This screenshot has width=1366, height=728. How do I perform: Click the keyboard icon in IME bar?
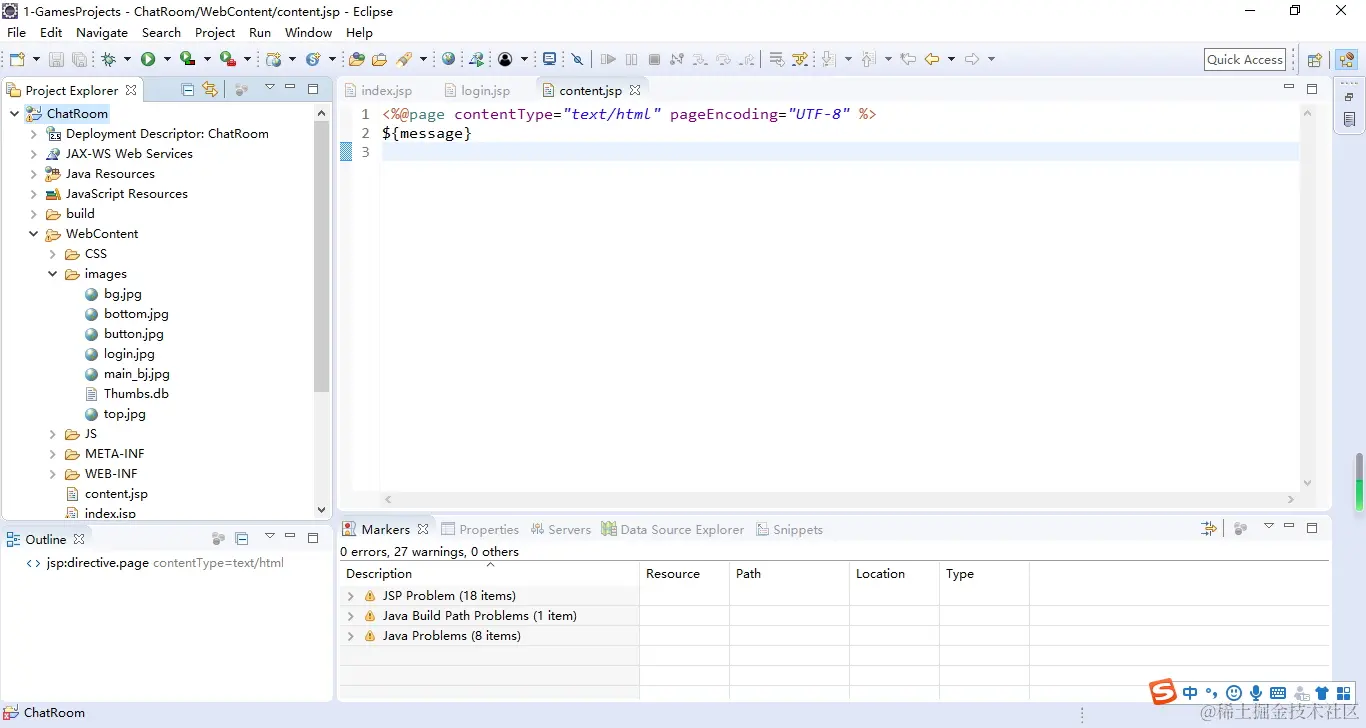pos(1278,693)
